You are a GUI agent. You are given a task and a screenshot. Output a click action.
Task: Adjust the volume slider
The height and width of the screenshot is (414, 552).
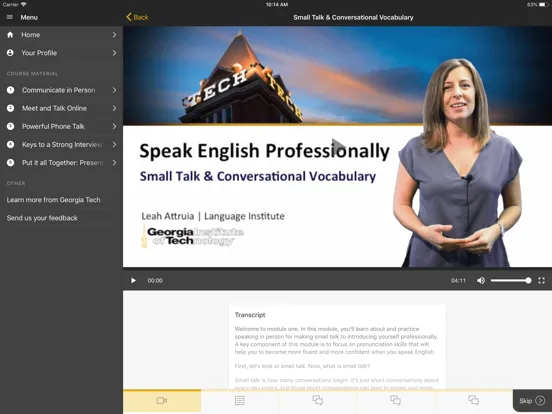[x=511, y=280]
